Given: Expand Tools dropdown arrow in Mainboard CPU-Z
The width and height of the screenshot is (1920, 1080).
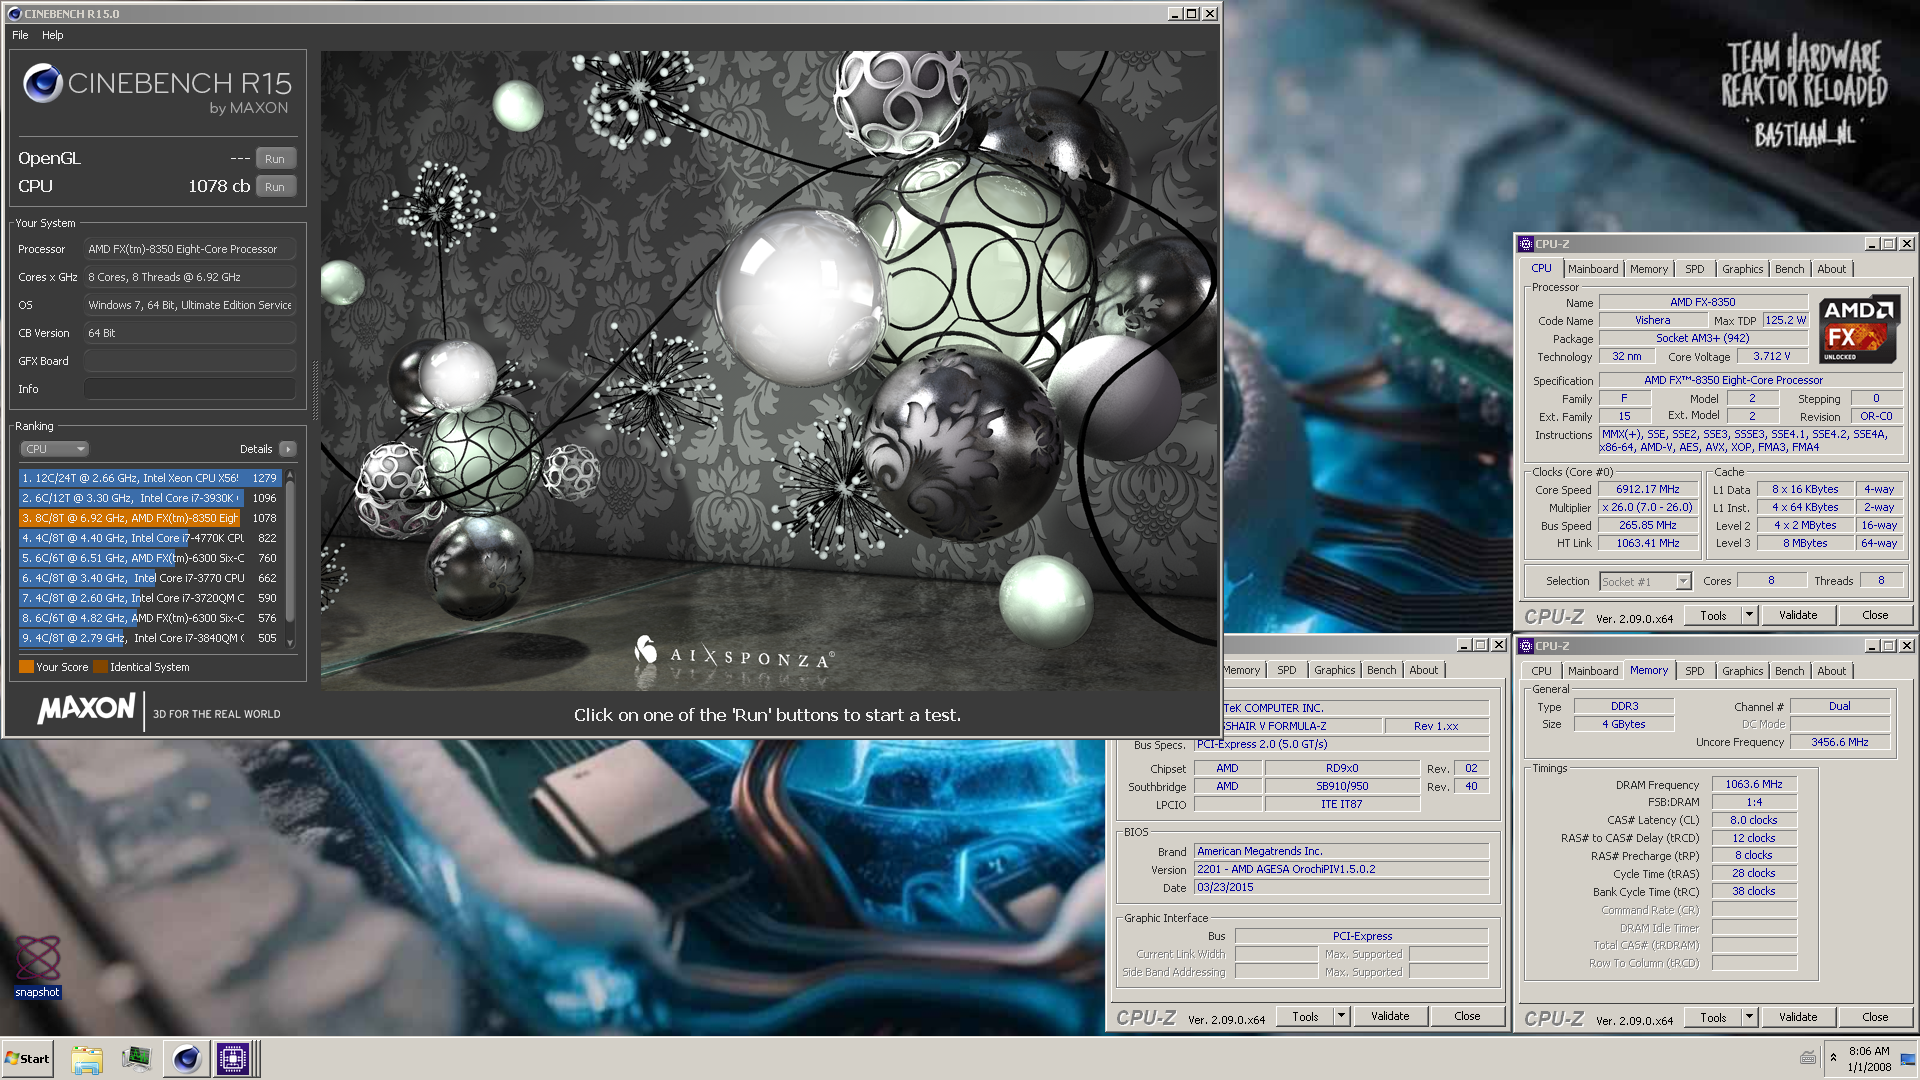Looking at the screenshot, I should tap(1341, 1017).
